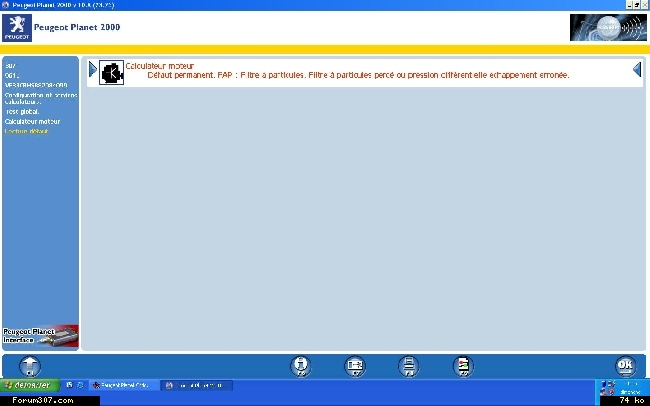
Task: Click the information icon in bottom toolbar
Action: click(x=299, y=365)
